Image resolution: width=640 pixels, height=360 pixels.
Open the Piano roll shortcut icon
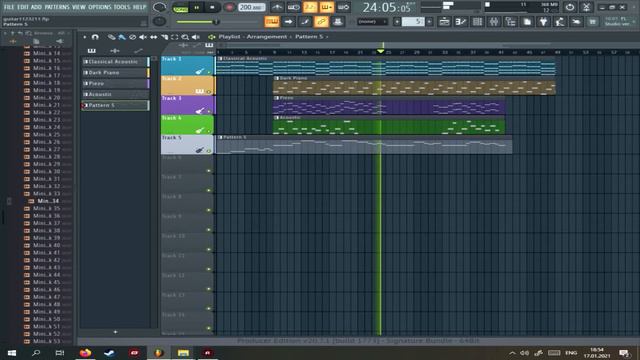pos(460,22)
